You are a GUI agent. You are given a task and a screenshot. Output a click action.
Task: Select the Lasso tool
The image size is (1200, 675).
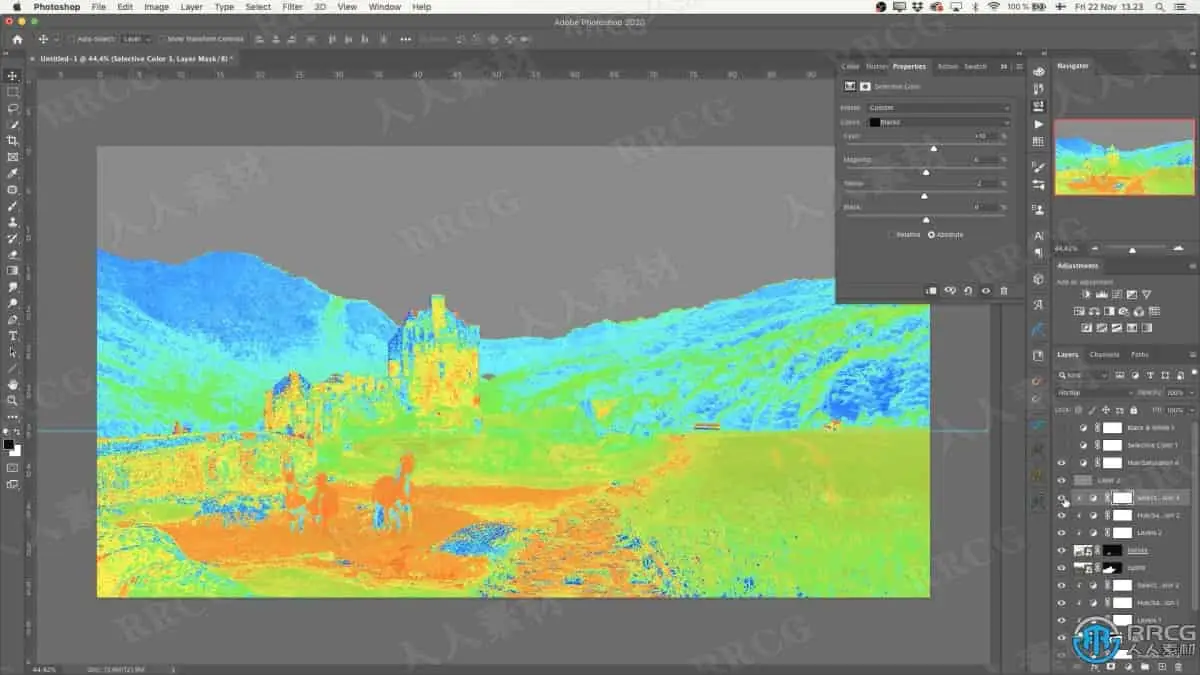coord(12,108)
